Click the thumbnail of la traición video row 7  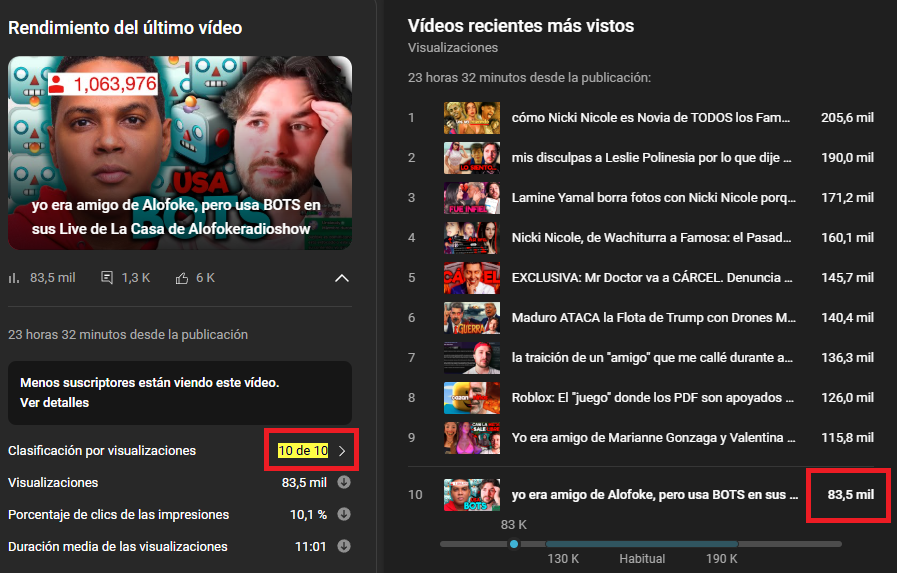point(472,358)
